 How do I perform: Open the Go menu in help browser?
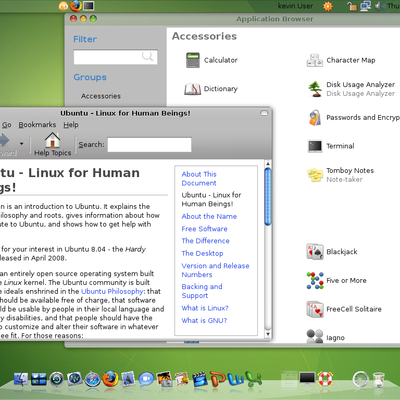[7, 125]
